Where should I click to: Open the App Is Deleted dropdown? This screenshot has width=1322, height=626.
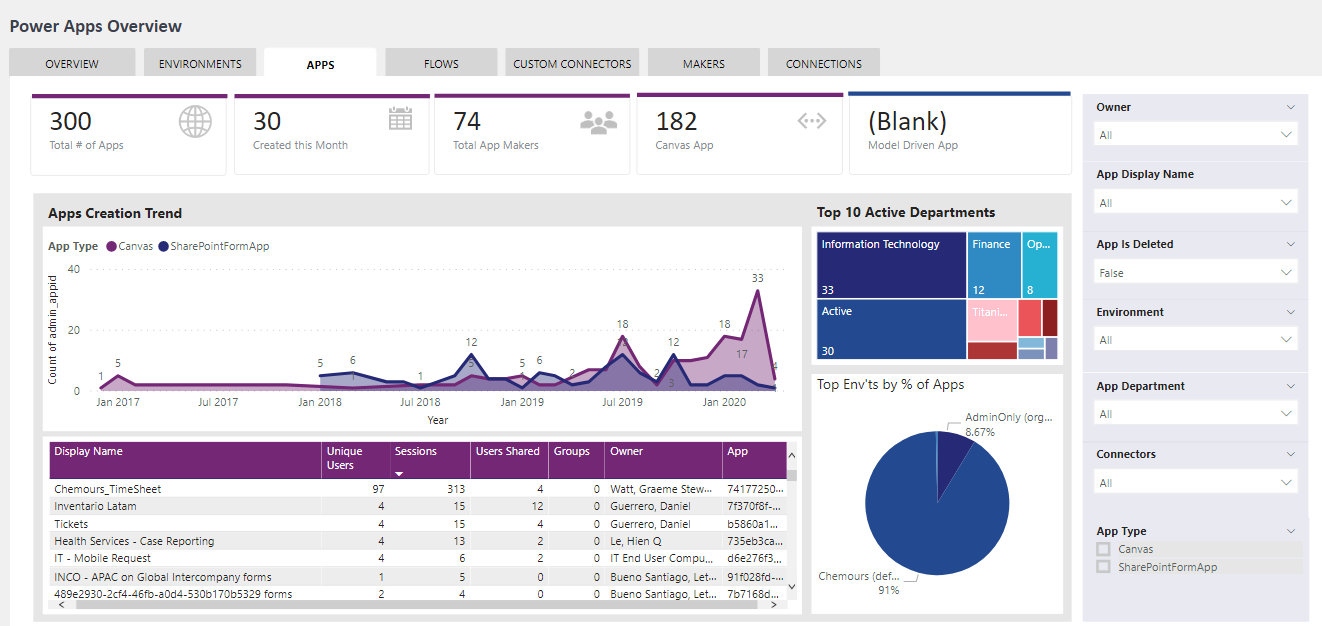[1196, 273]
